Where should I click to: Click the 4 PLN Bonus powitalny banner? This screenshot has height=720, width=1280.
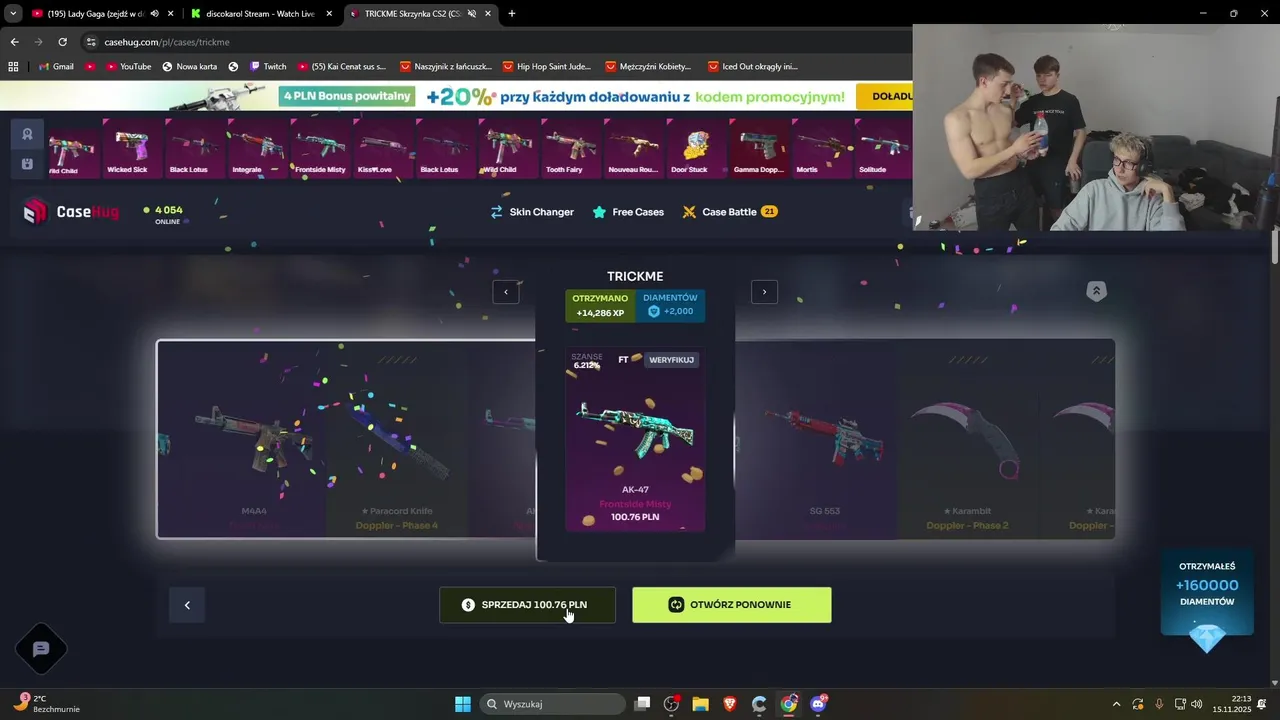tap(348, 96)
